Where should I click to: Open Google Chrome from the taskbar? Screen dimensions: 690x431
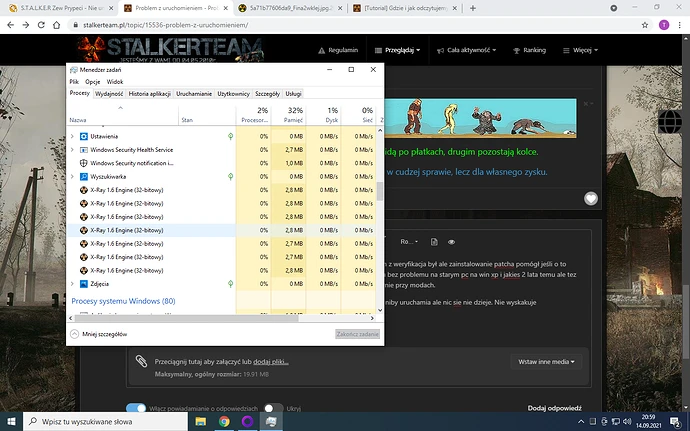224,422
